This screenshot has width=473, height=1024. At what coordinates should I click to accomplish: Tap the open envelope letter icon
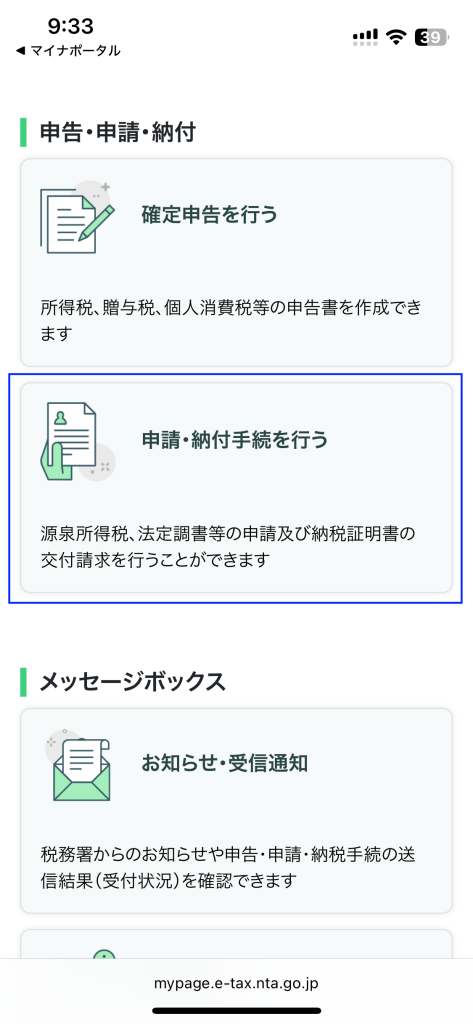(x=78, y=765)
